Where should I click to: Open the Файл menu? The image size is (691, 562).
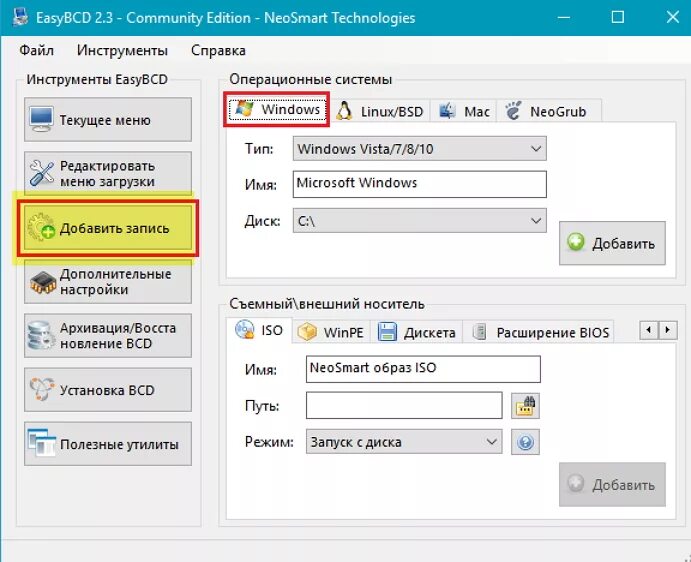point(37,50)
